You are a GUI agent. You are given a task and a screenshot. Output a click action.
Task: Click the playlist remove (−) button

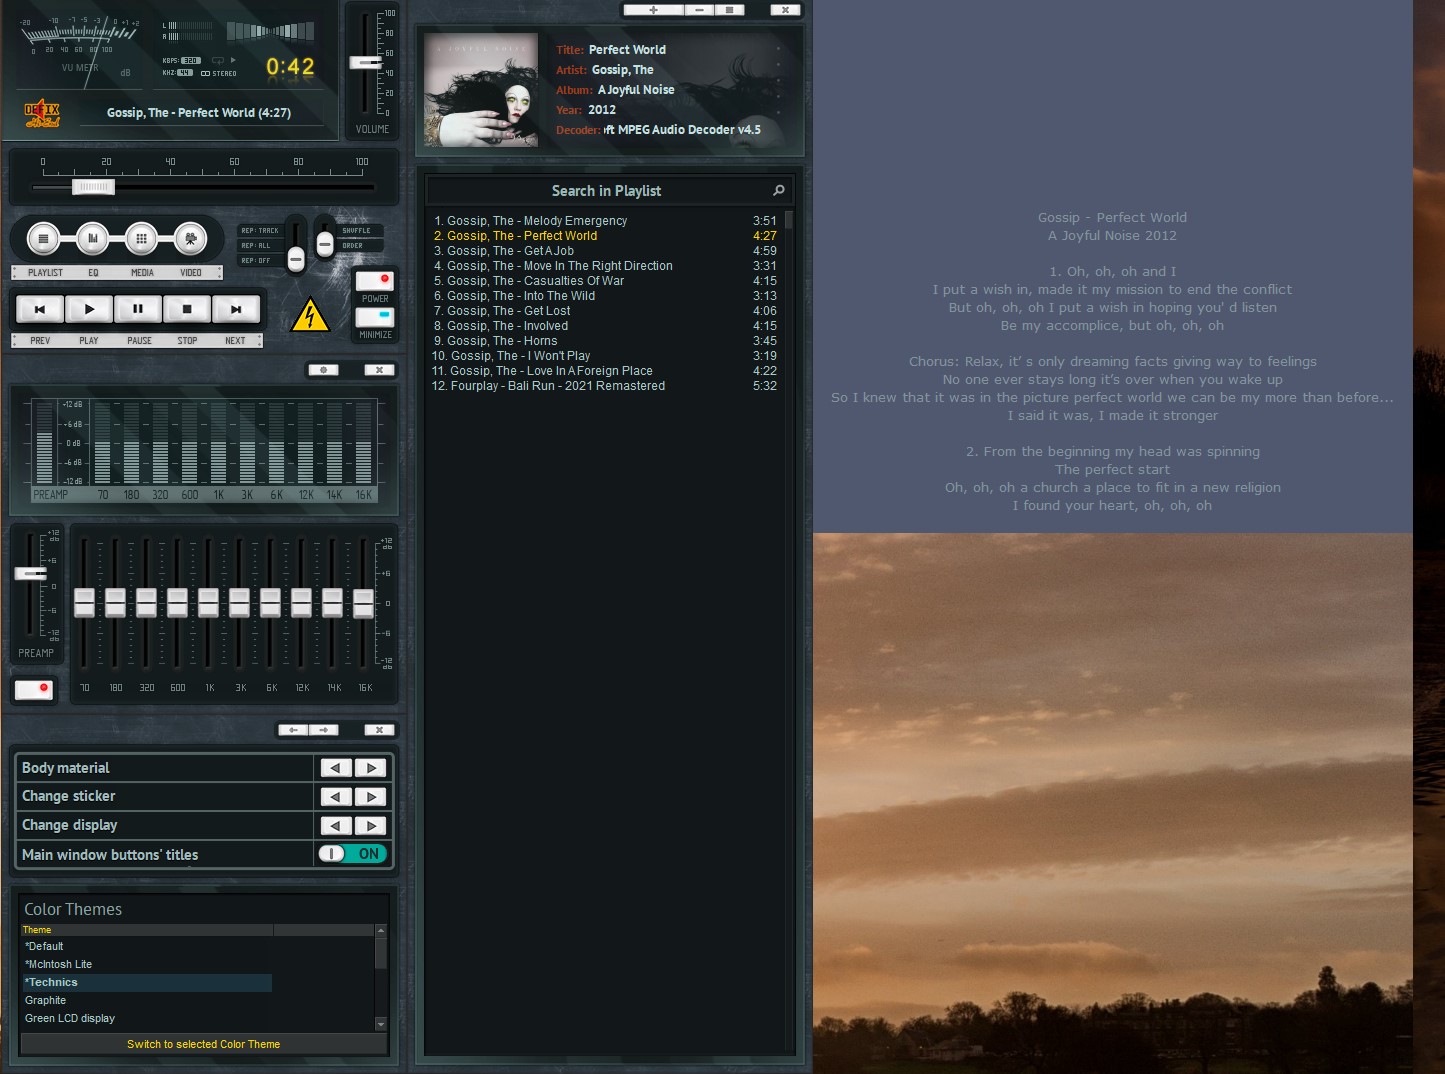pyautogui.click(x=699, y=10)
